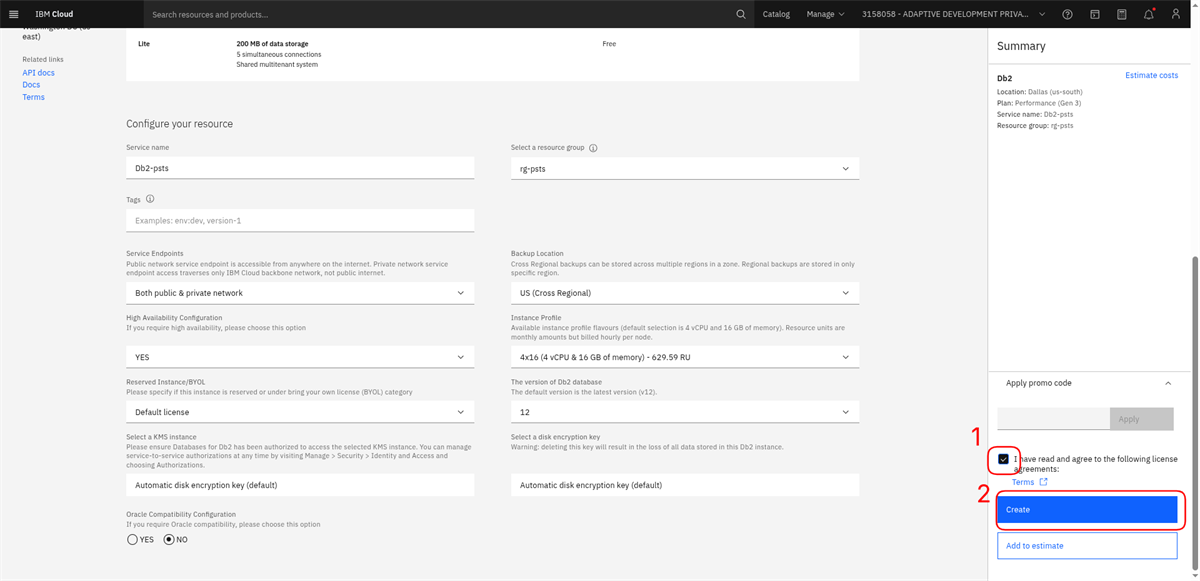Open the Db2 database version dropdown
The height and width of the screenshot is (581, 1200).
(685, 412)
